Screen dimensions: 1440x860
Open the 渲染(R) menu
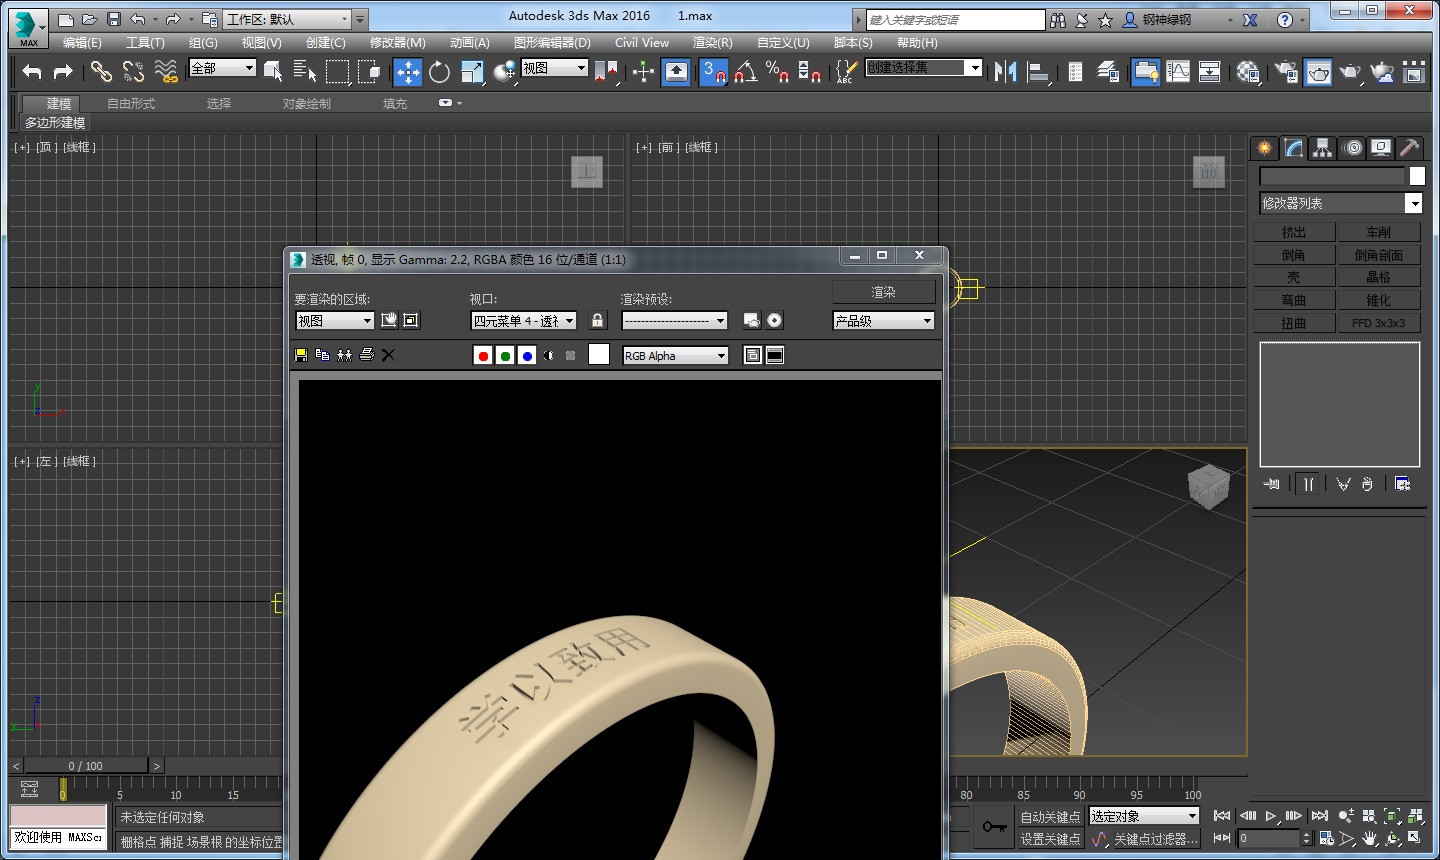(x=713, y=43)
